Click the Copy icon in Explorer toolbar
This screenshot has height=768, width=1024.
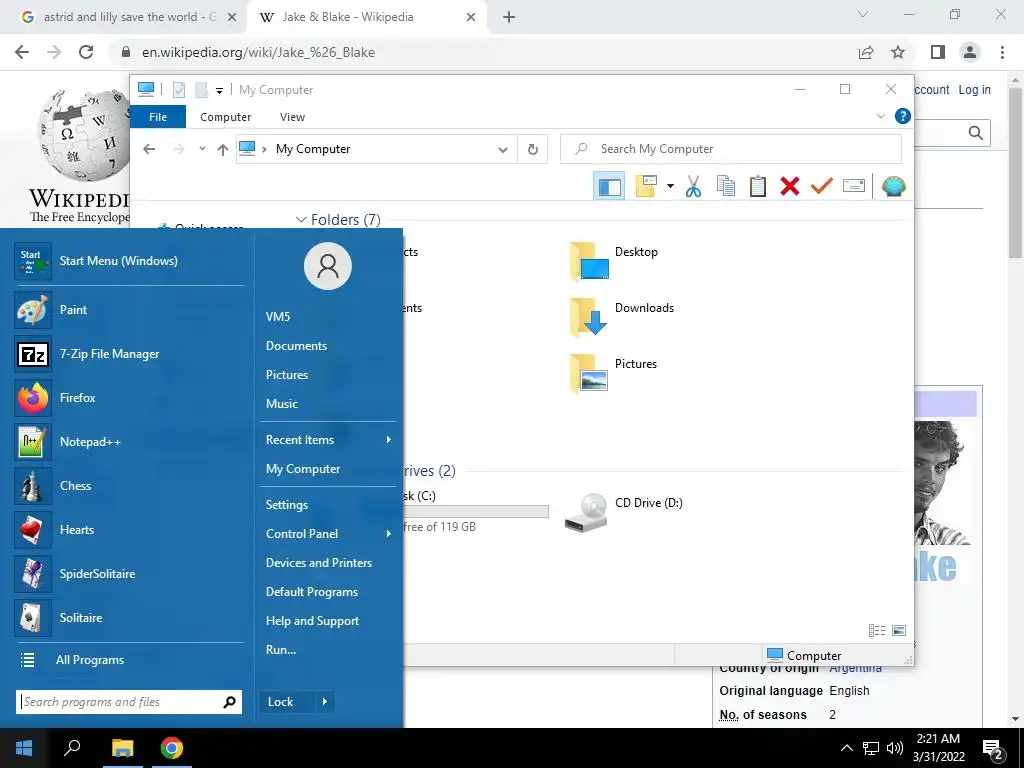[x=726, y=186]
